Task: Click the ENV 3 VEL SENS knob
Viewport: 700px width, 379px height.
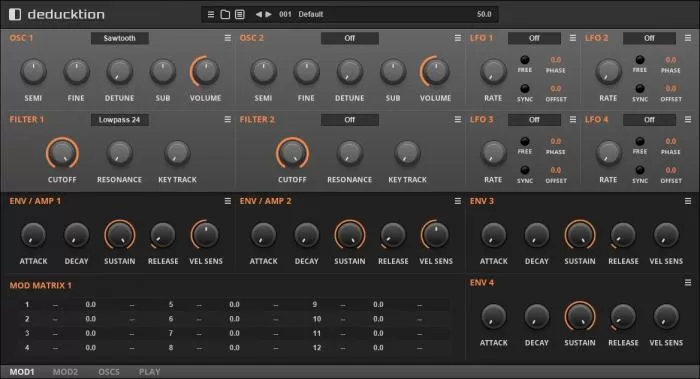Action: coord(666,235)
